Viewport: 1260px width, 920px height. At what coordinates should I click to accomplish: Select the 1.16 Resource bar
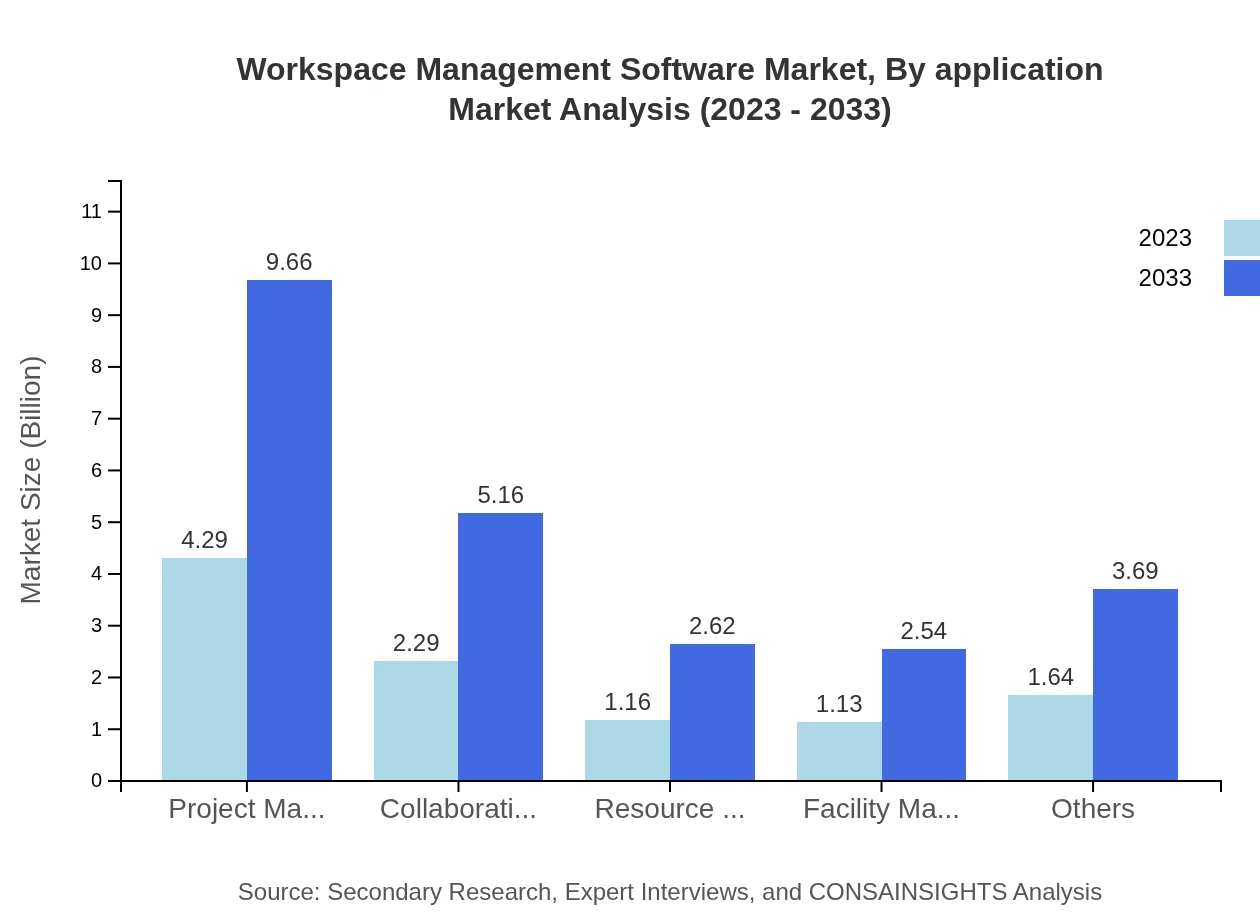click(627, 748)
